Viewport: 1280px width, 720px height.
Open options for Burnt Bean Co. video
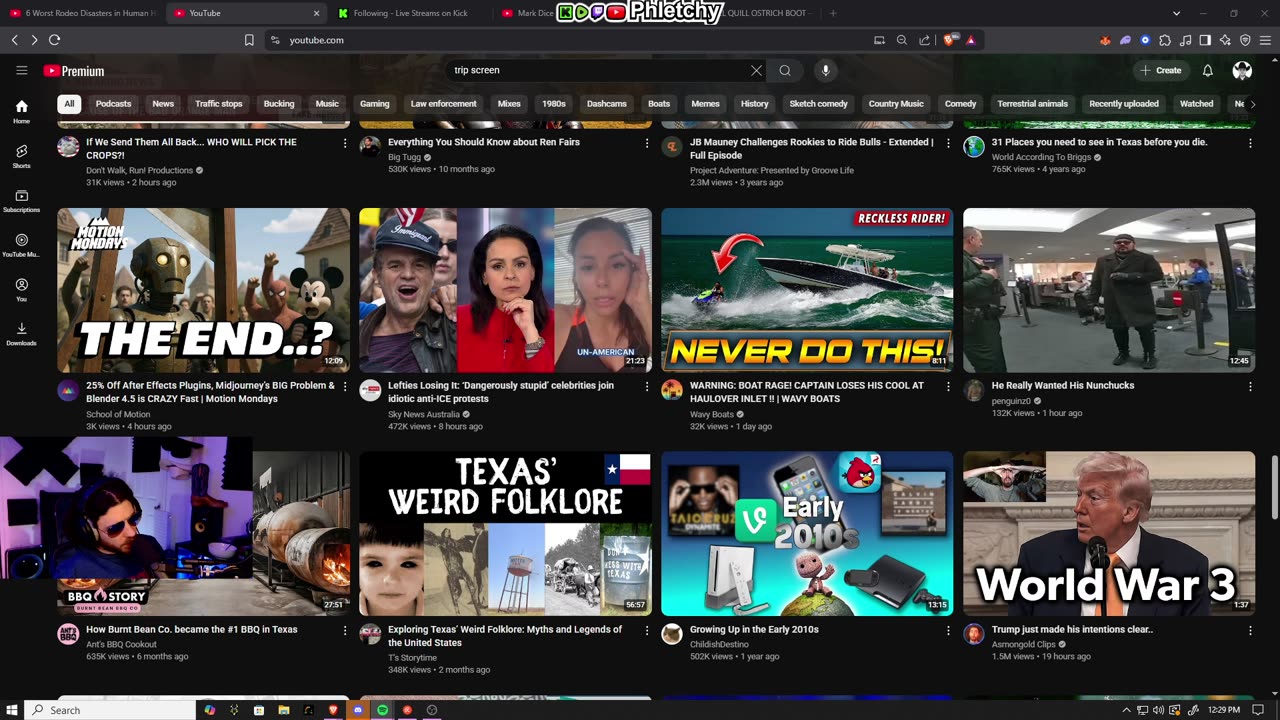[x=345, y=630]
